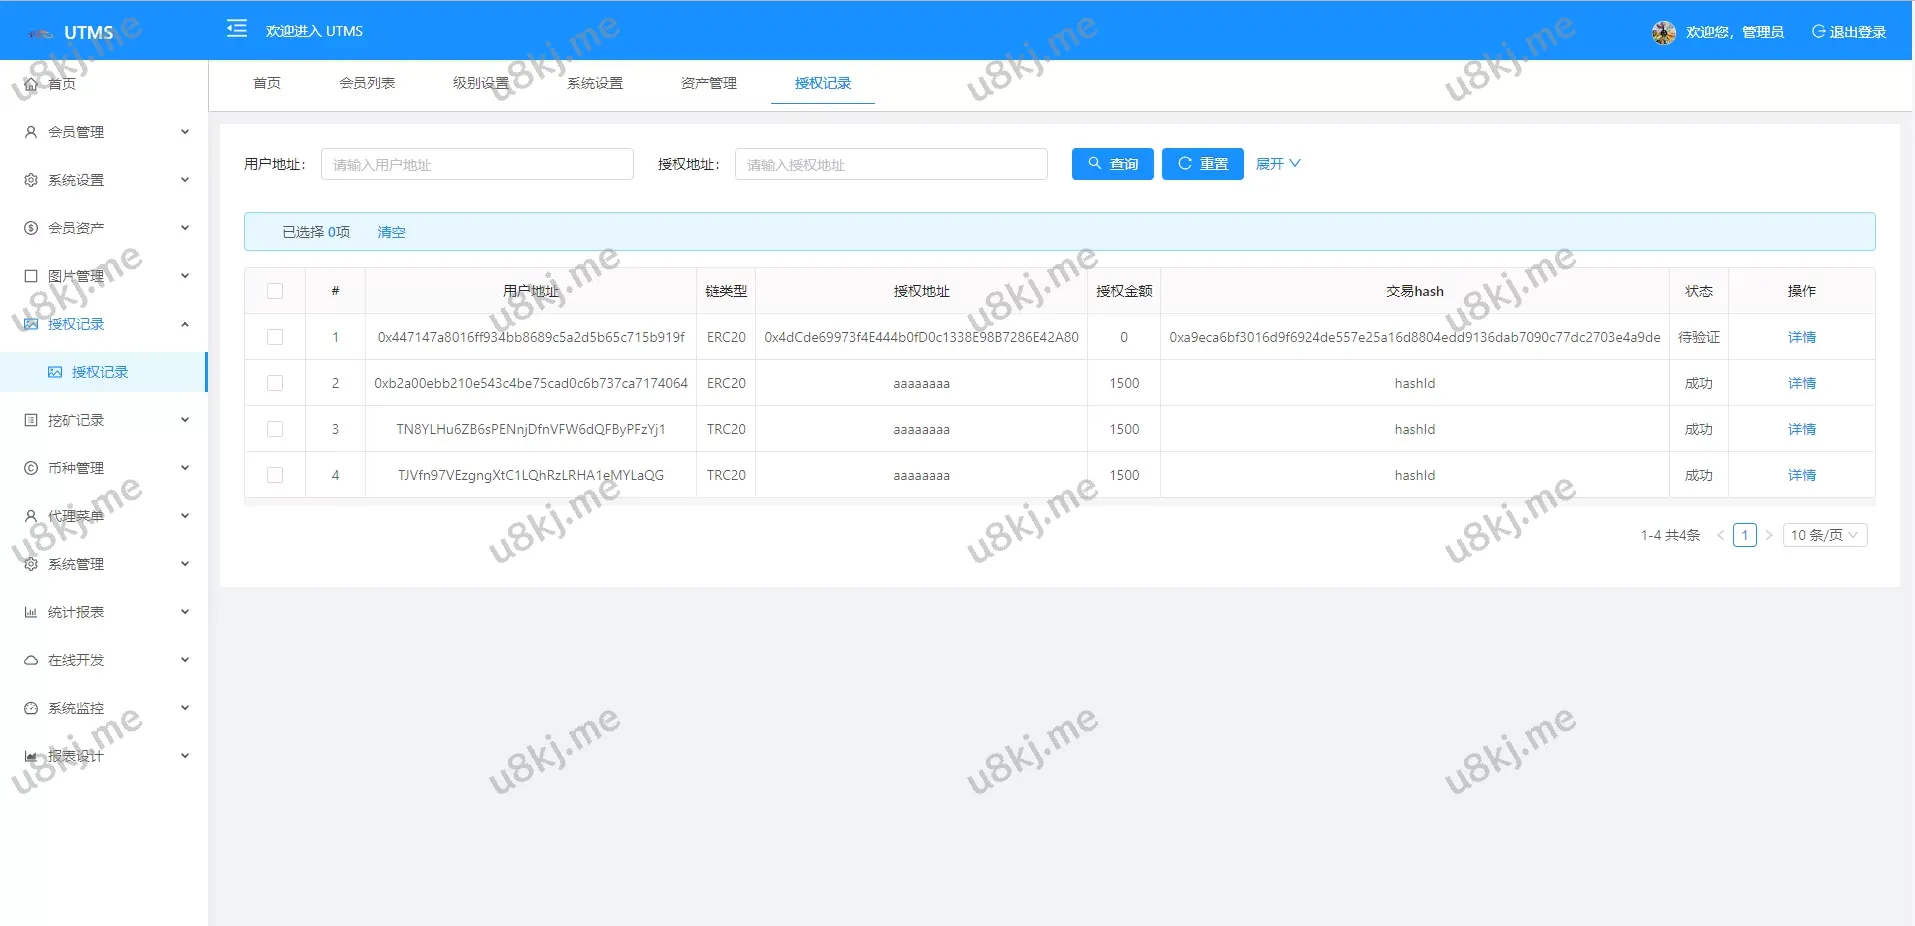Click the 查询 search button
Viewport: 1915px width, 926px height.
pyautogui.click(x=1112, y=164)
